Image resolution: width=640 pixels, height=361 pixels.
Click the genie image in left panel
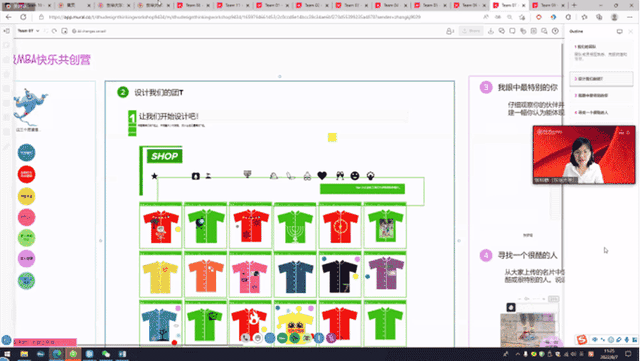click(x=30, y=107)
